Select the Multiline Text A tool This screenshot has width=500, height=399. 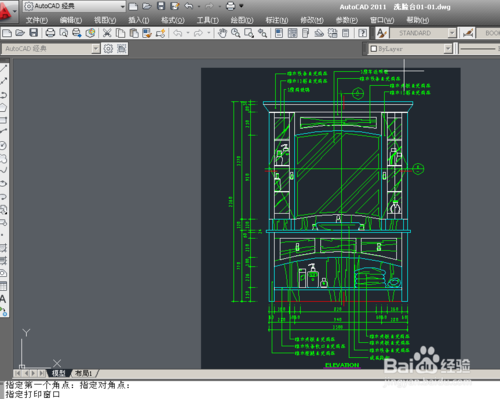pyautogui.click(x=3, y=299)
